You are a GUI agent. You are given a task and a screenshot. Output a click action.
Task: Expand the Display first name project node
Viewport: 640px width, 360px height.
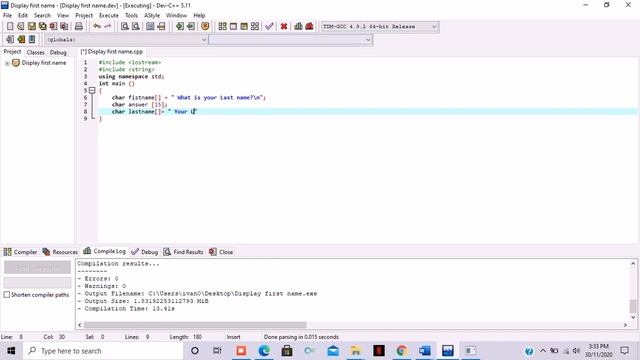click(7, 63)
